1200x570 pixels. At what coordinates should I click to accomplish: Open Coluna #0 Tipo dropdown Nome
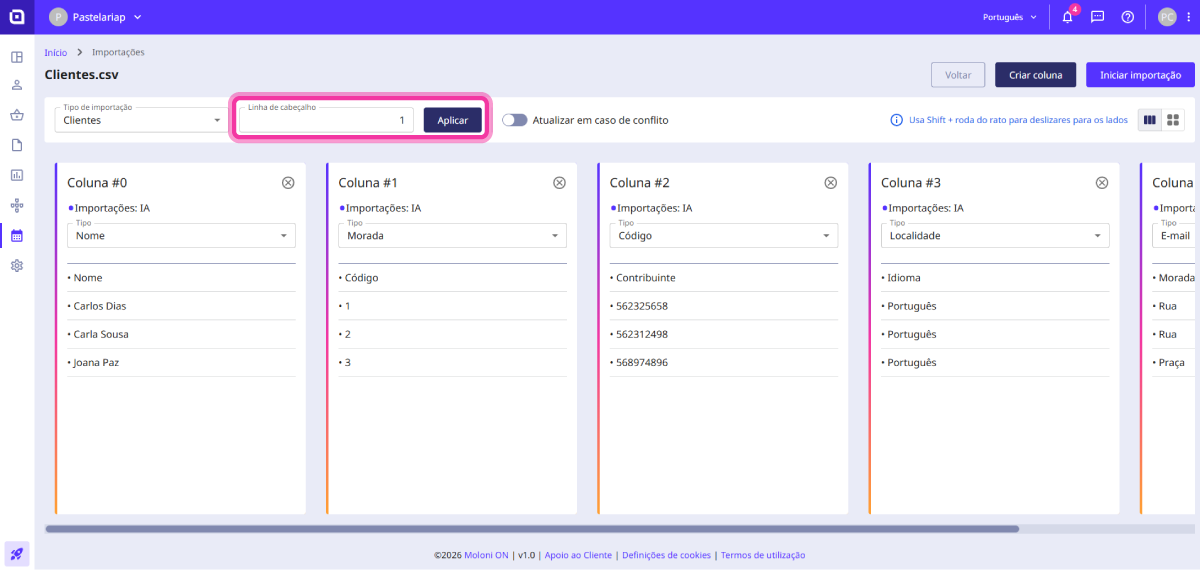coord(181,236)
